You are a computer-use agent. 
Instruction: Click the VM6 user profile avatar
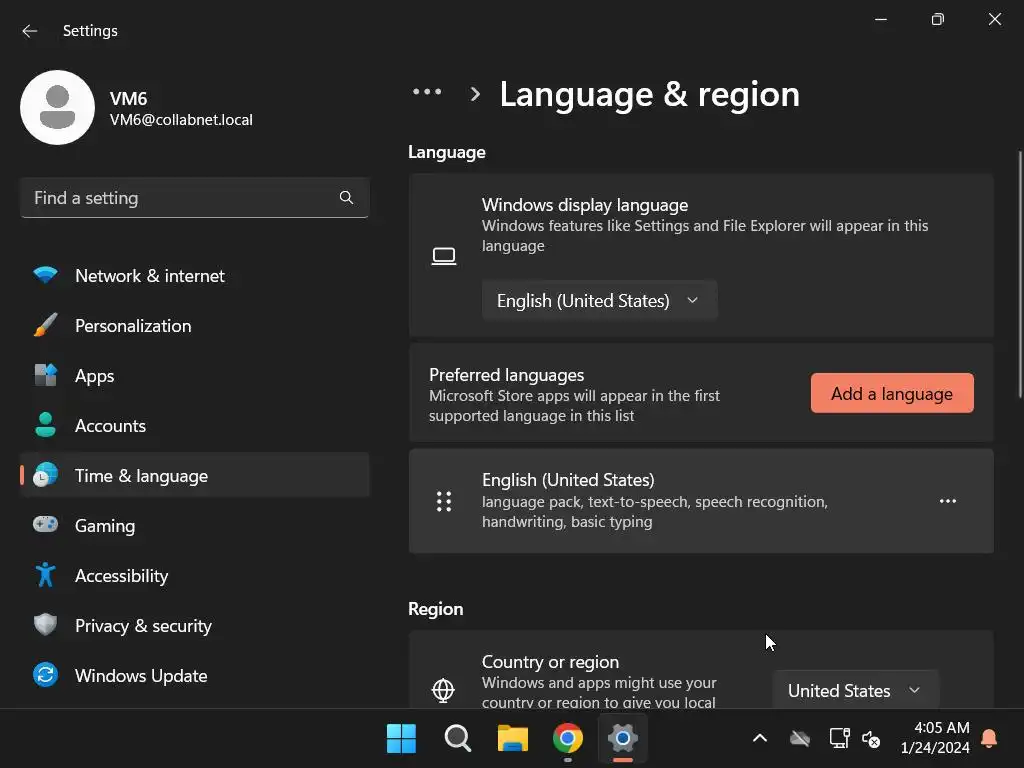pos(57,107)
